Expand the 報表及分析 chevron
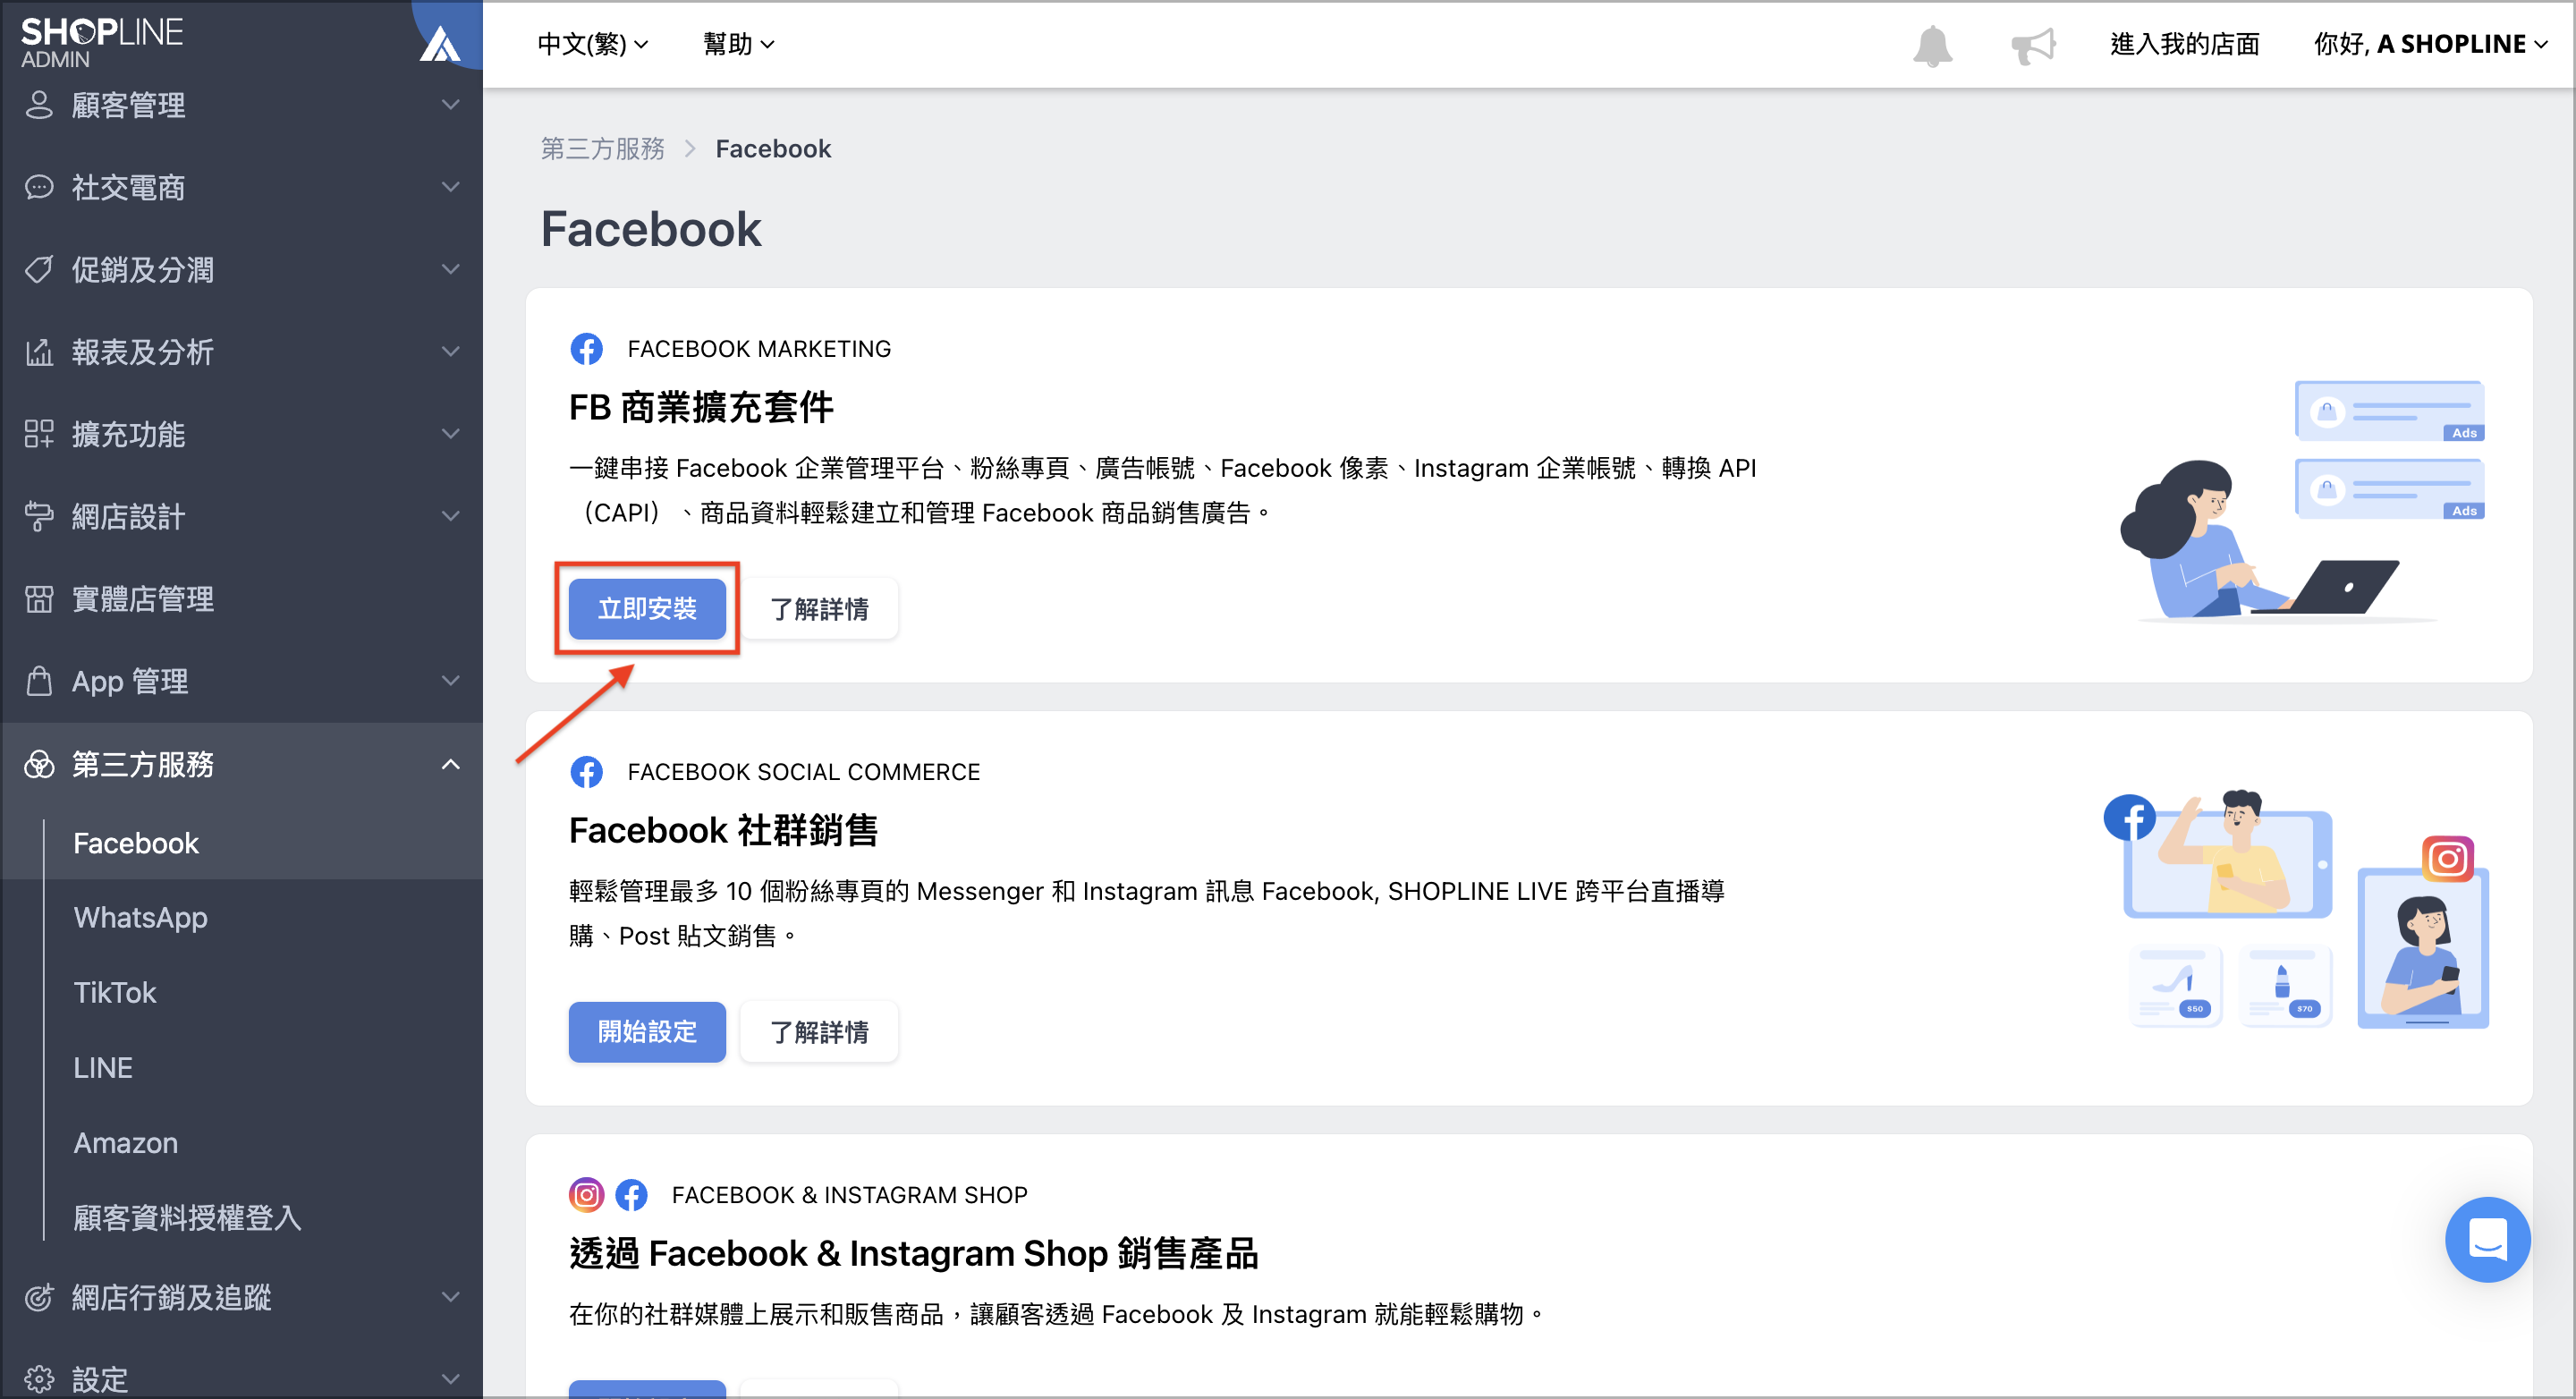Screen dimensions: 2576x1399 click(x=451, y=352)
